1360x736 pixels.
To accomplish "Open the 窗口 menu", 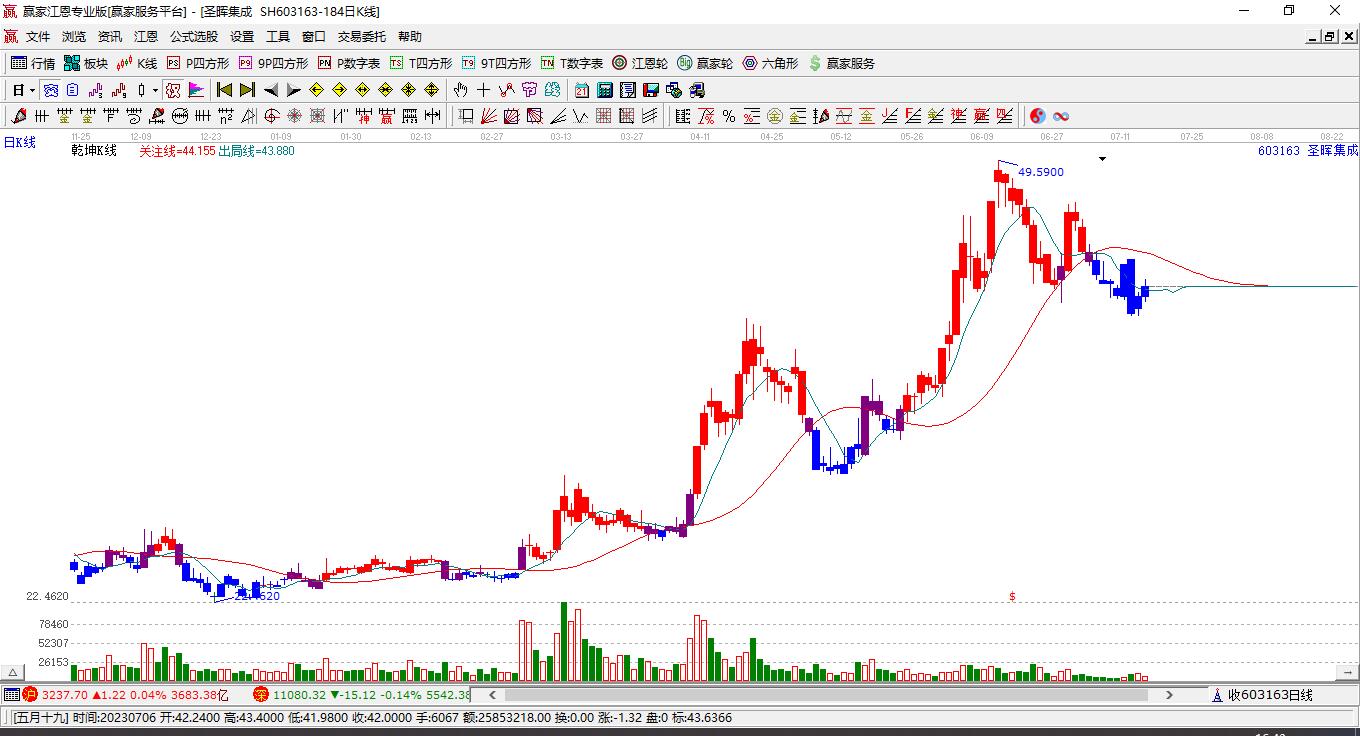I will (314, 37).
